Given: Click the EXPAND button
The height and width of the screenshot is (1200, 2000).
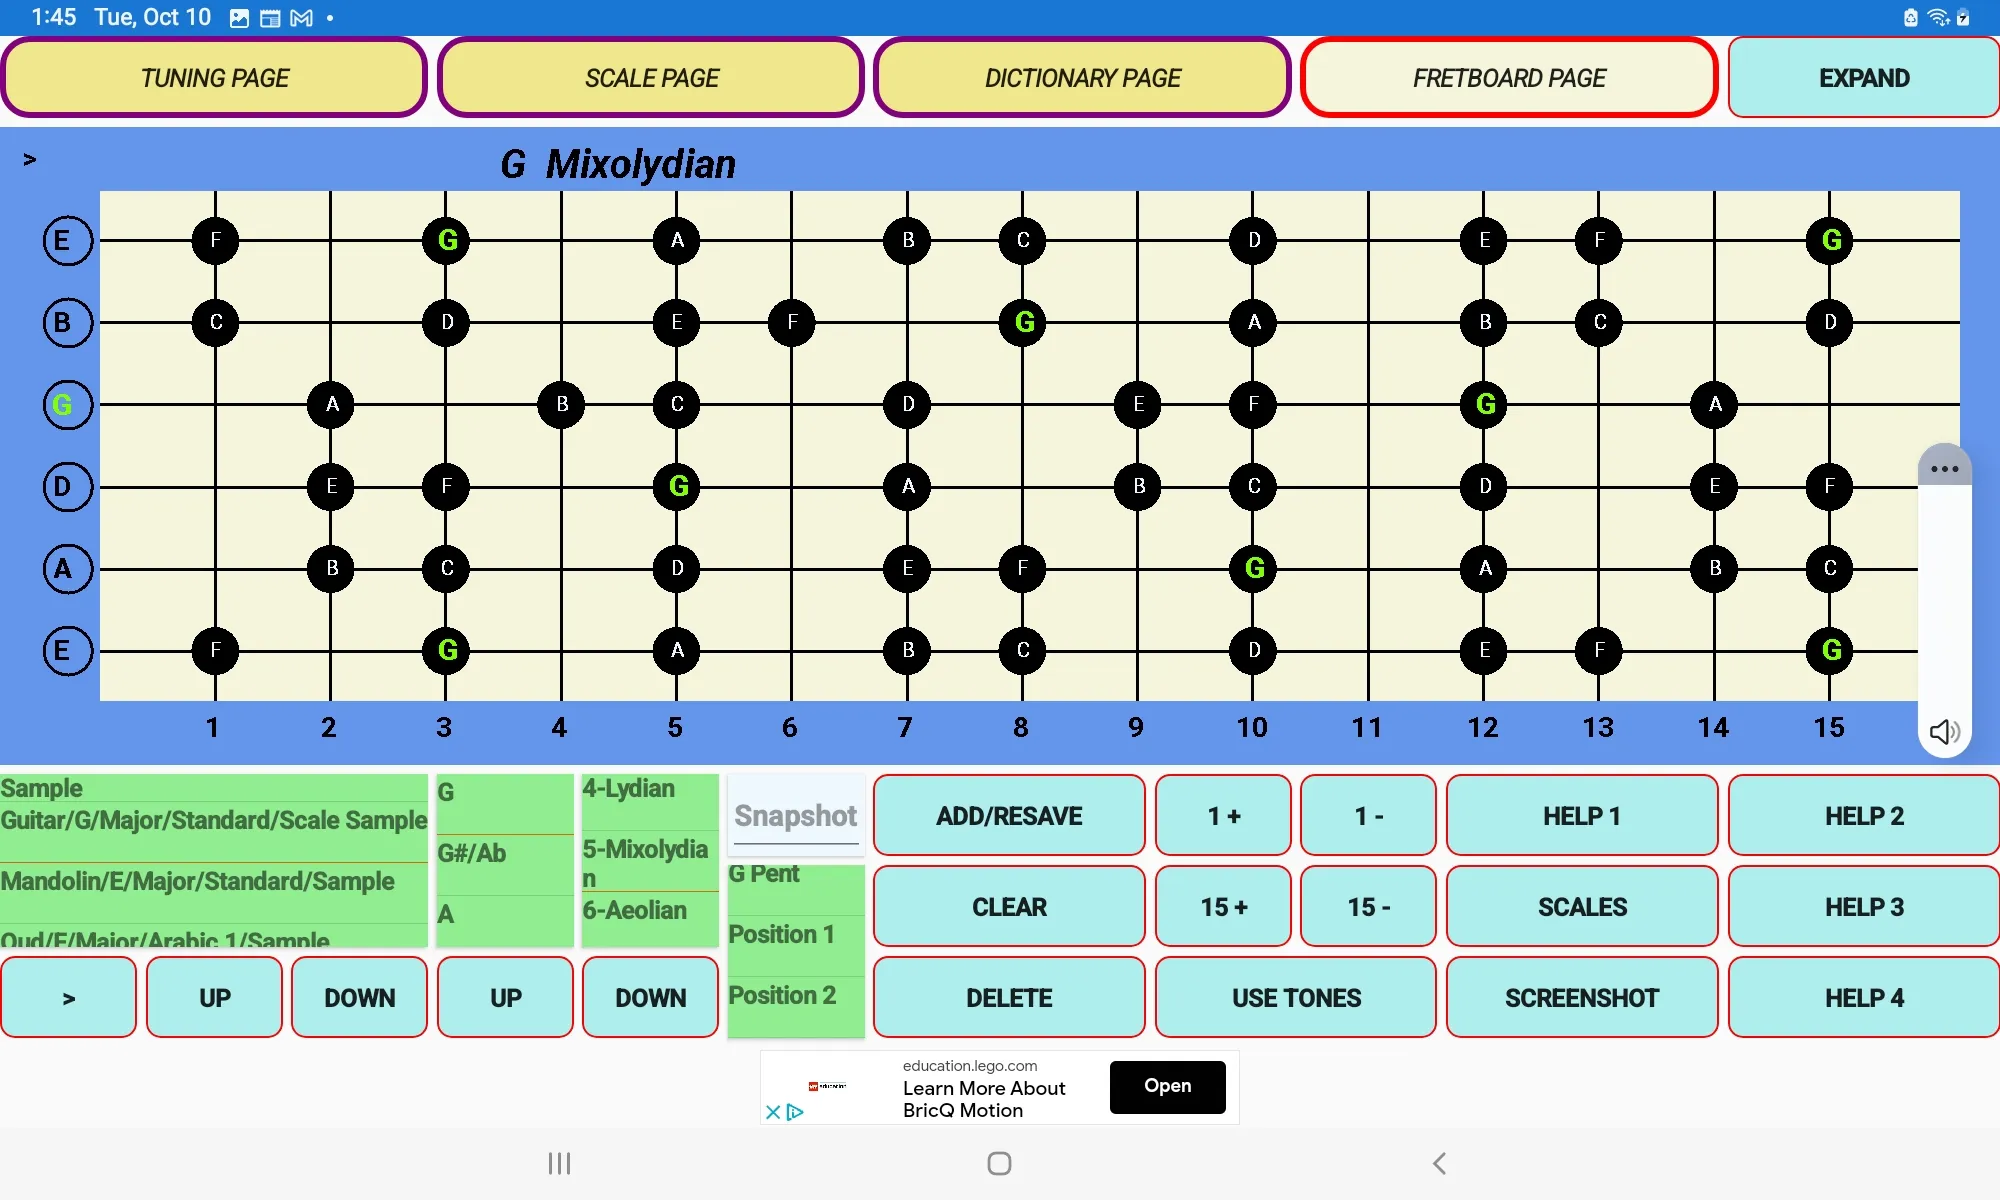Looking at the screenshot, I should tap(1864, 78).
